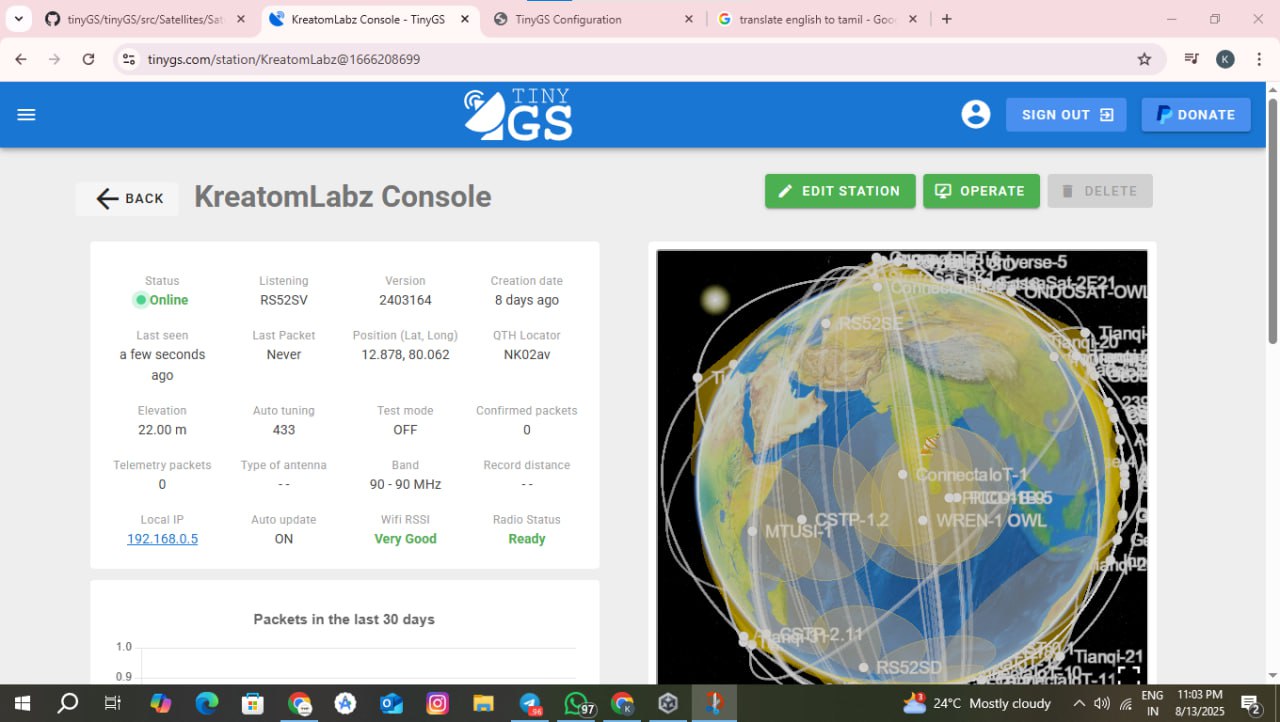Go forward in browser history

[x=55, y=59]
